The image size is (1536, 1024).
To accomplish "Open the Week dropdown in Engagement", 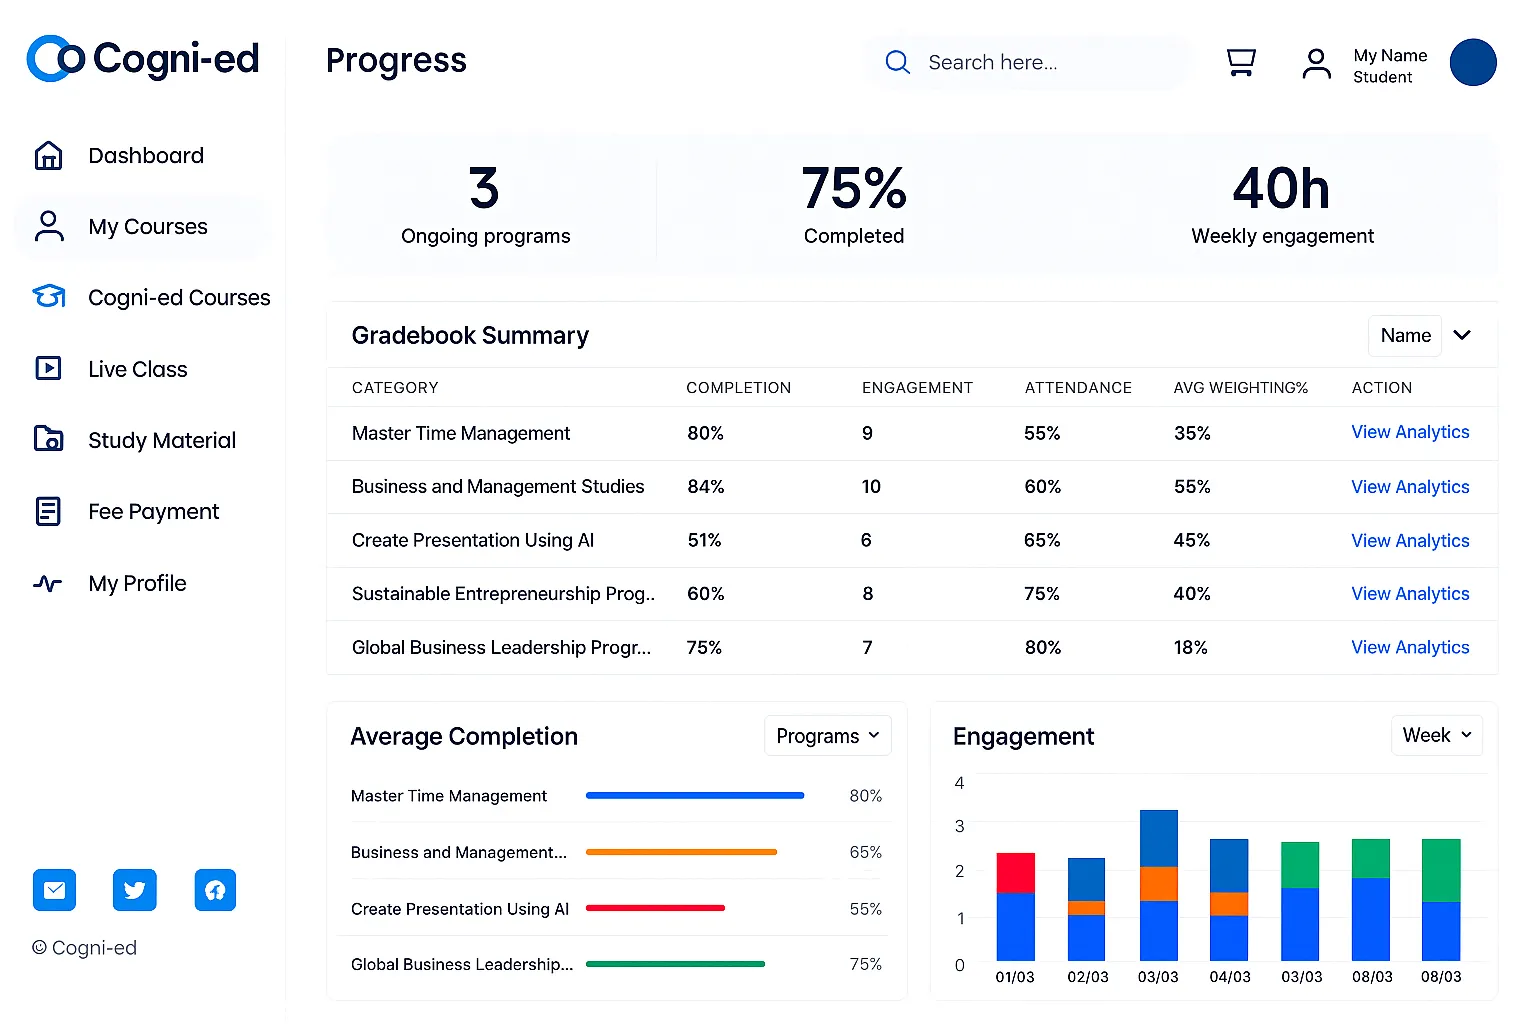I will click(x=1437, y=735).
